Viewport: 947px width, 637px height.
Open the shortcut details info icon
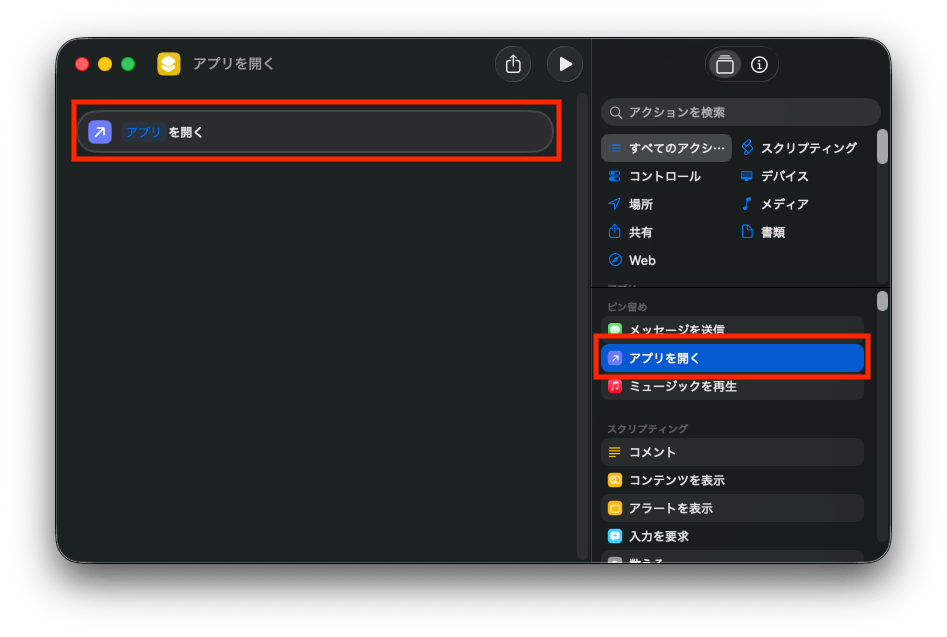point(759,64)
